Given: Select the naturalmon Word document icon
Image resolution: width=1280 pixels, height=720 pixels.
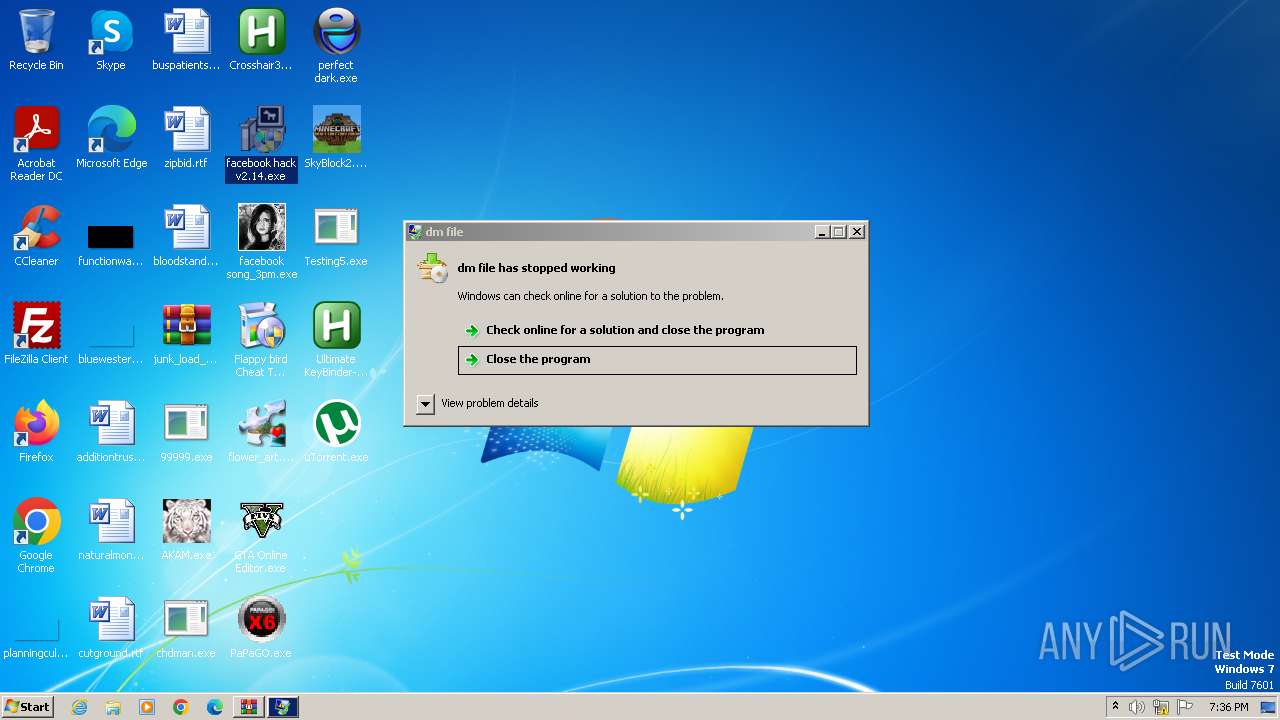Looking at the screenshot, I should (111, 531).
